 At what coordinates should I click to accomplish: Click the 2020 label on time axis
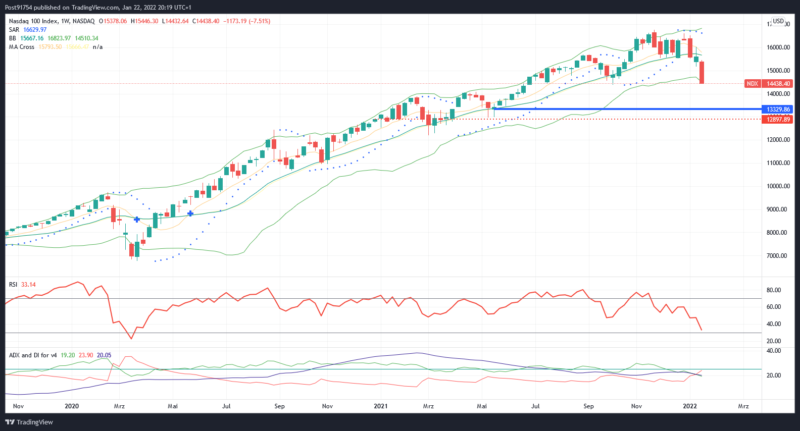71,407
